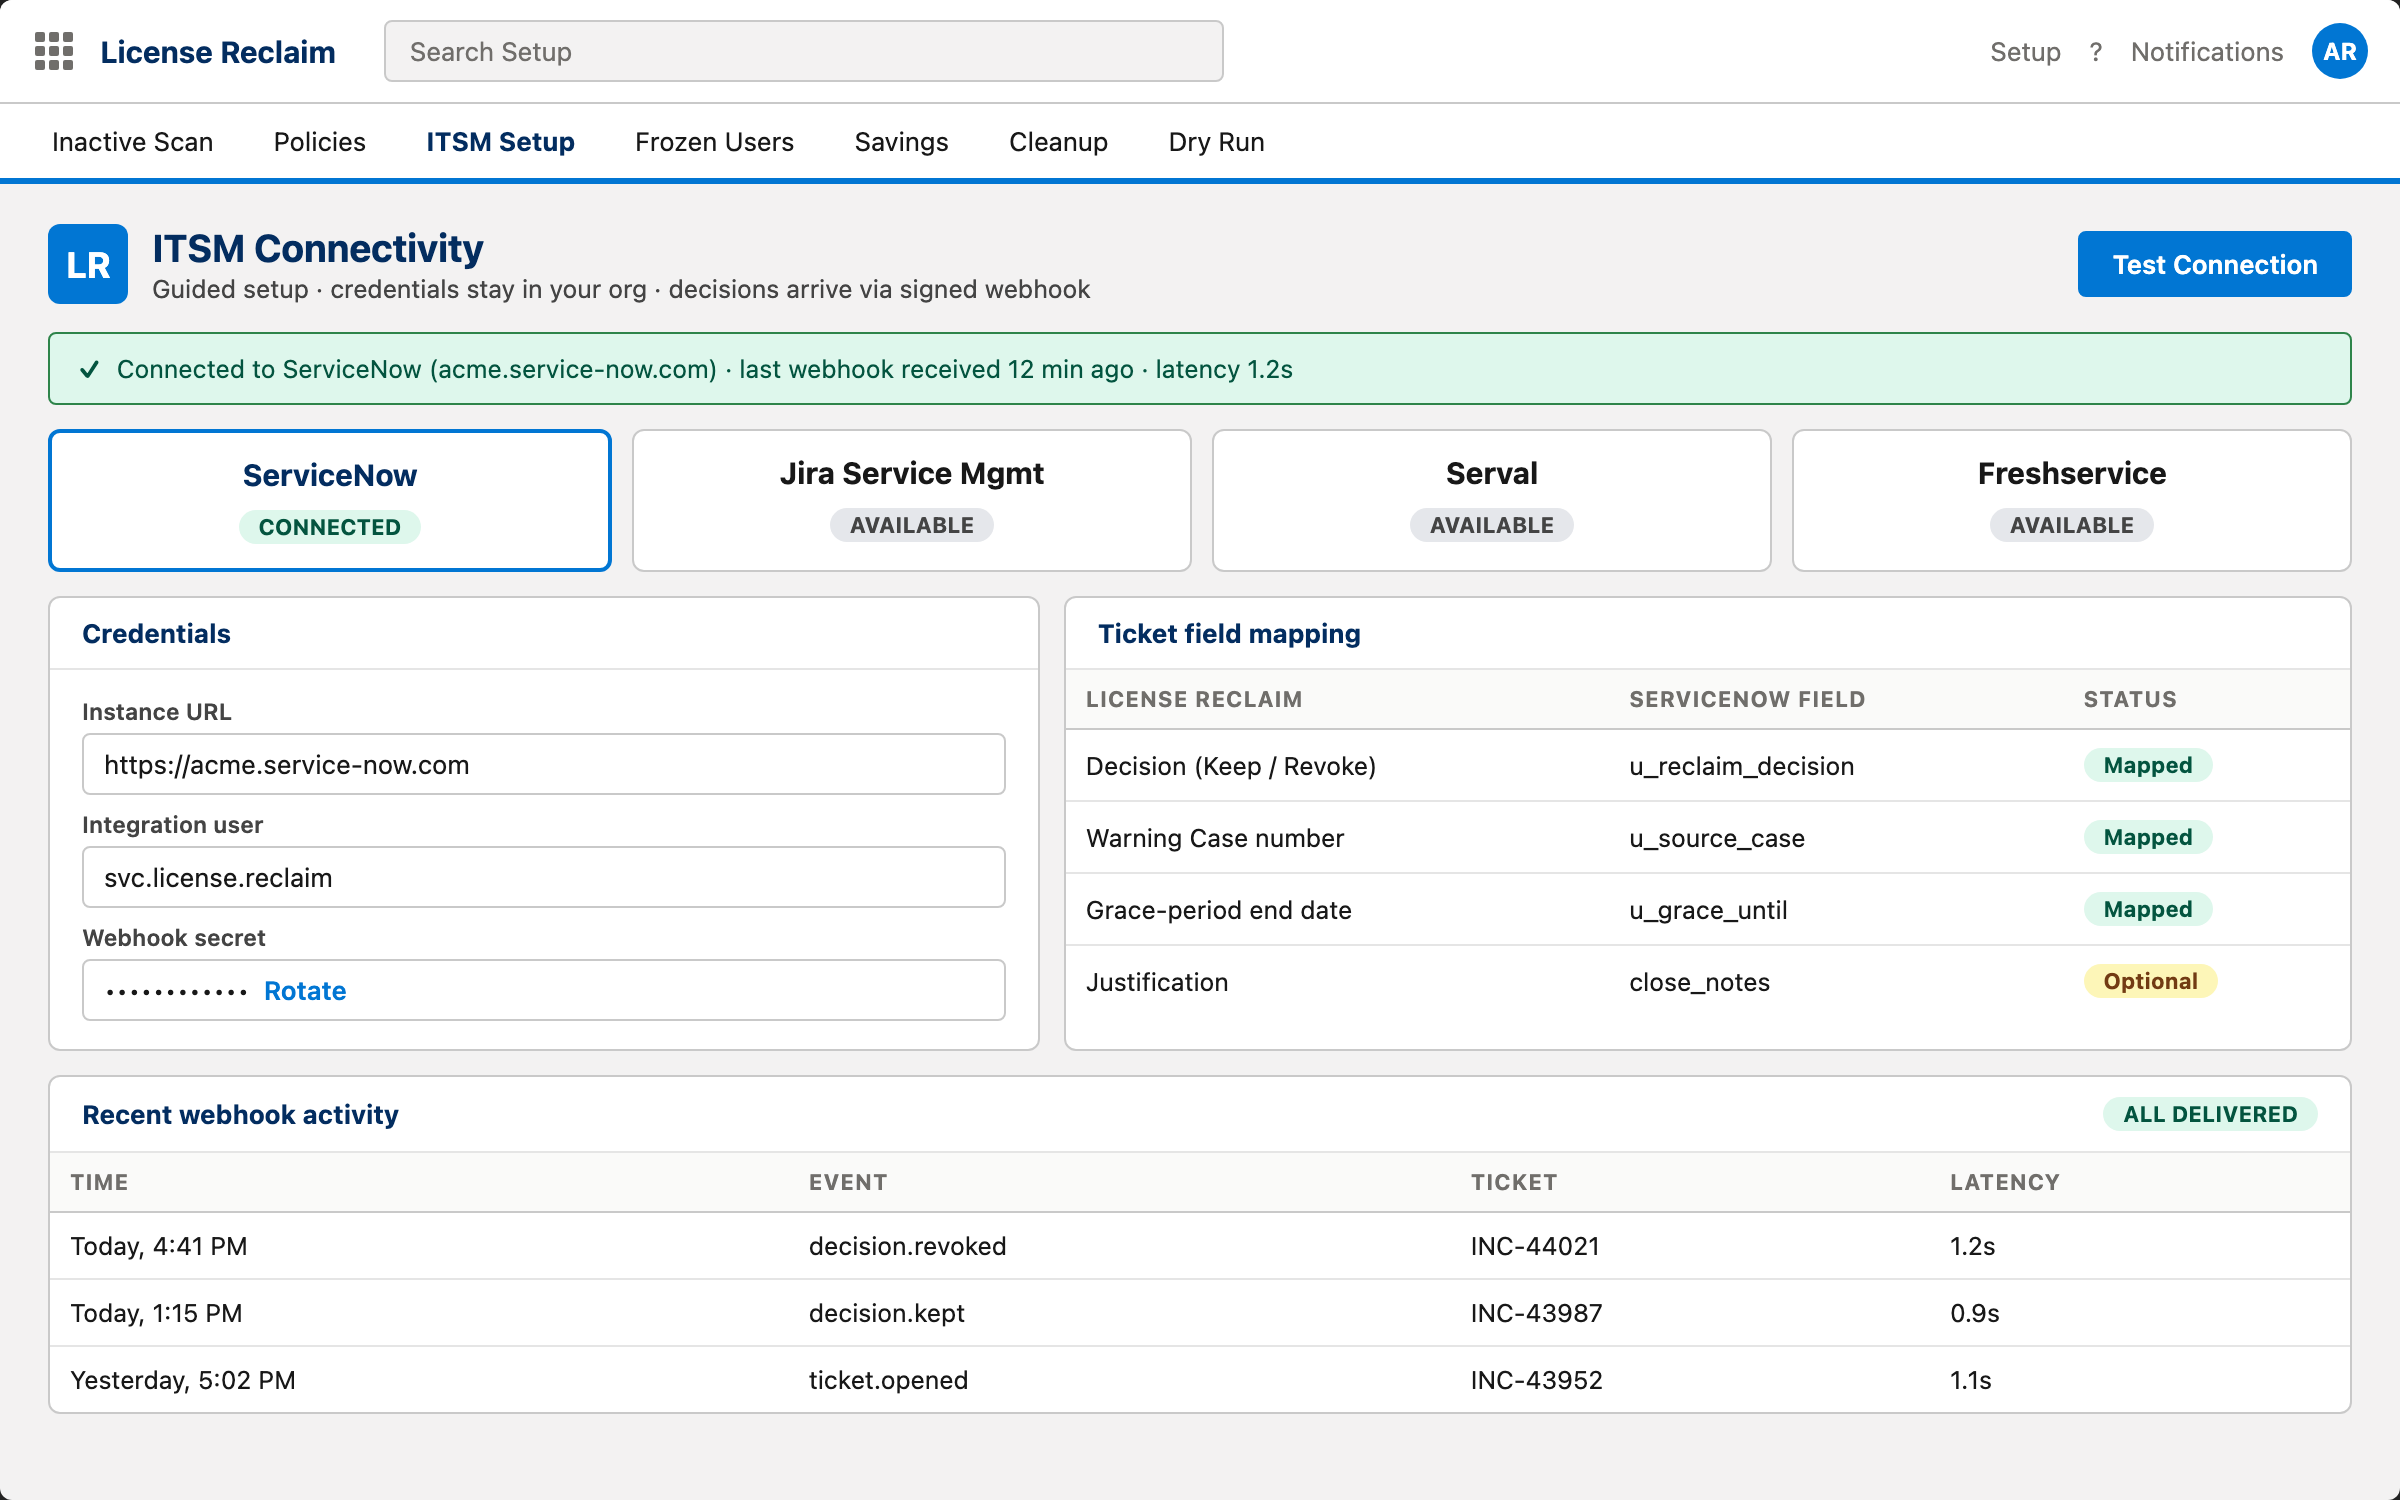The image size is (2400, 1500).
Task: Click the decision.revoked event
Action: point(907,1246)
